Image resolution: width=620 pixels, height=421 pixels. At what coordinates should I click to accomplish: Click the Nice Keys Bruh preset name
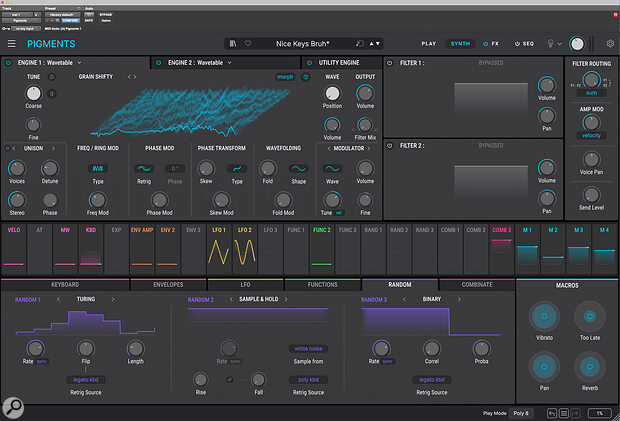pyautogui.click(x=302, y=44)
